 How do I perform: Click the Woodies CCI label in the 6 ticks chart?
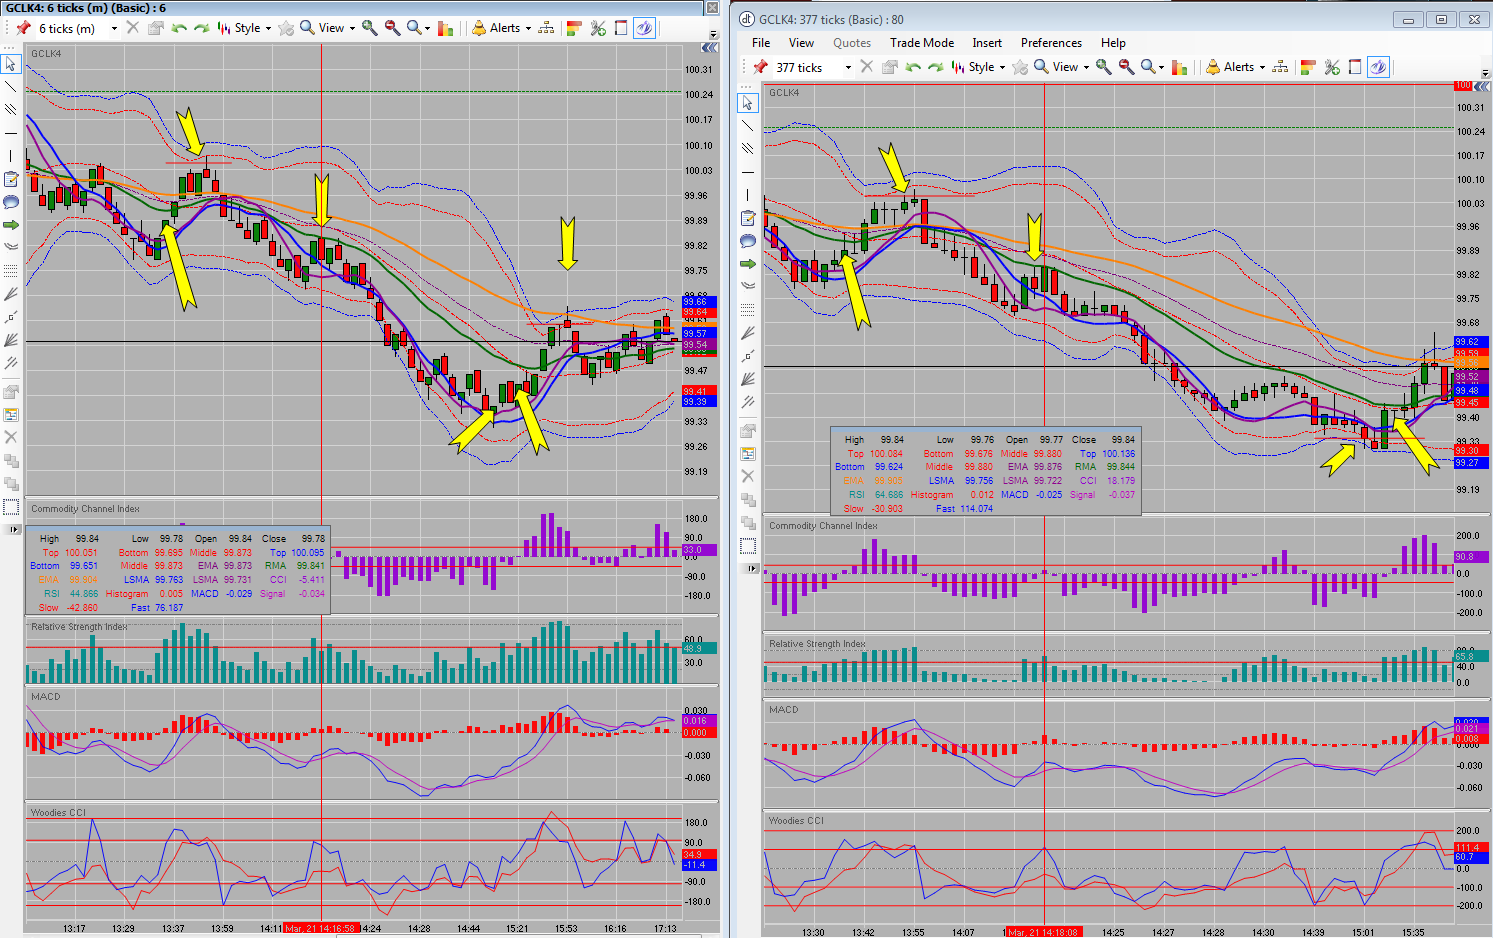57,813
